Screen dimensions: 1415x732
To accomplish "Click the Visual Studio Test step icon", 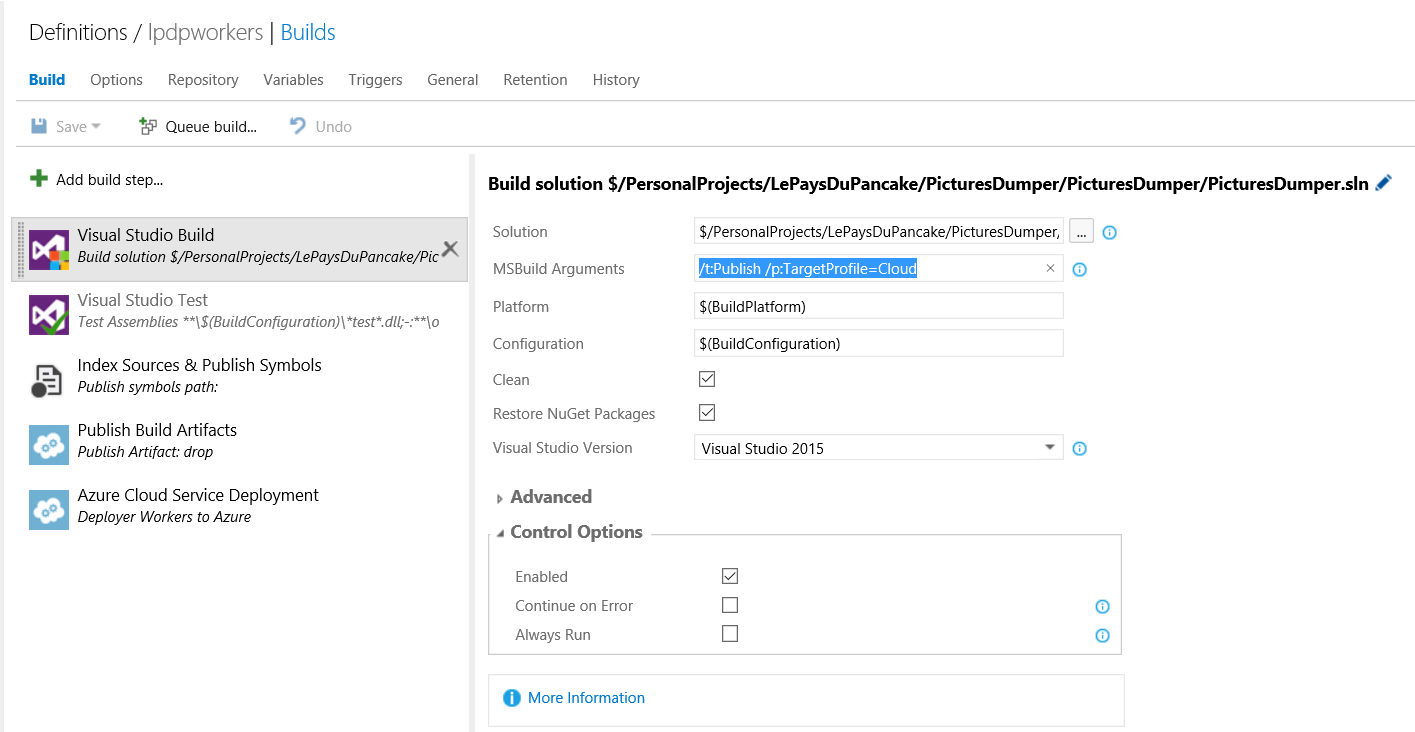I will [49, 315].
